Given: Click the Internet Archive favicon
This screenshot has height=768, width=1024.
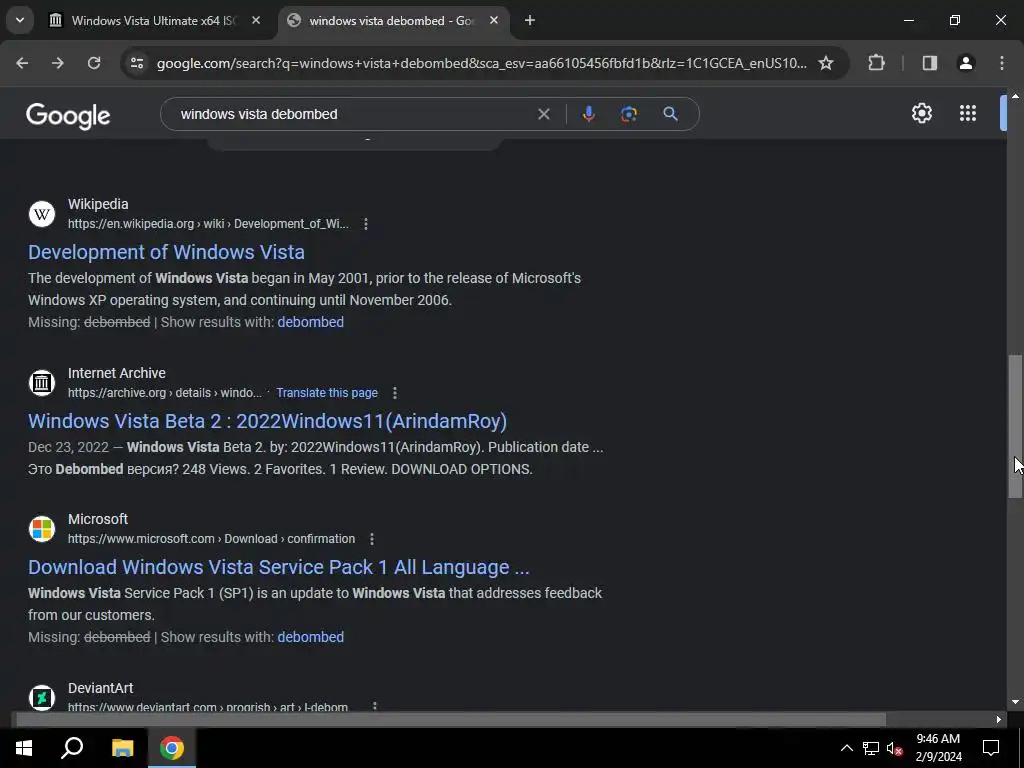Looking at the screenshot, I should click(42, 383).
